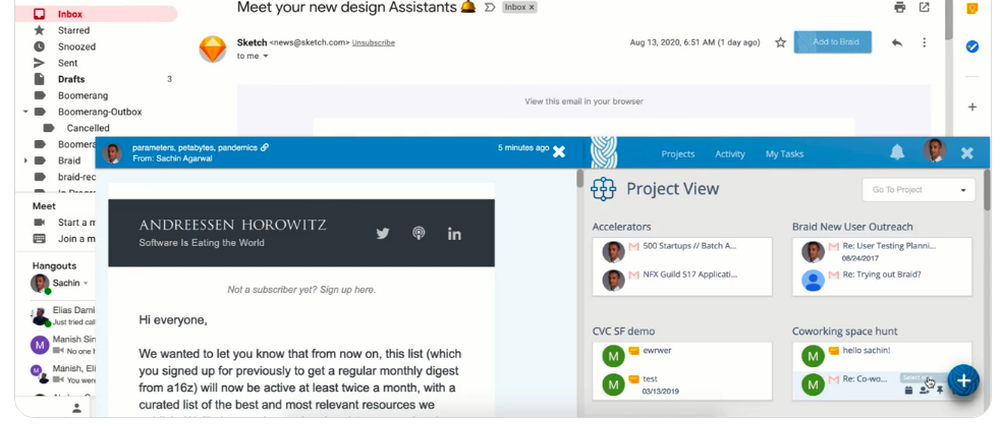Reply to the Sketch email

pyautogui.click(x=897, y=43)
